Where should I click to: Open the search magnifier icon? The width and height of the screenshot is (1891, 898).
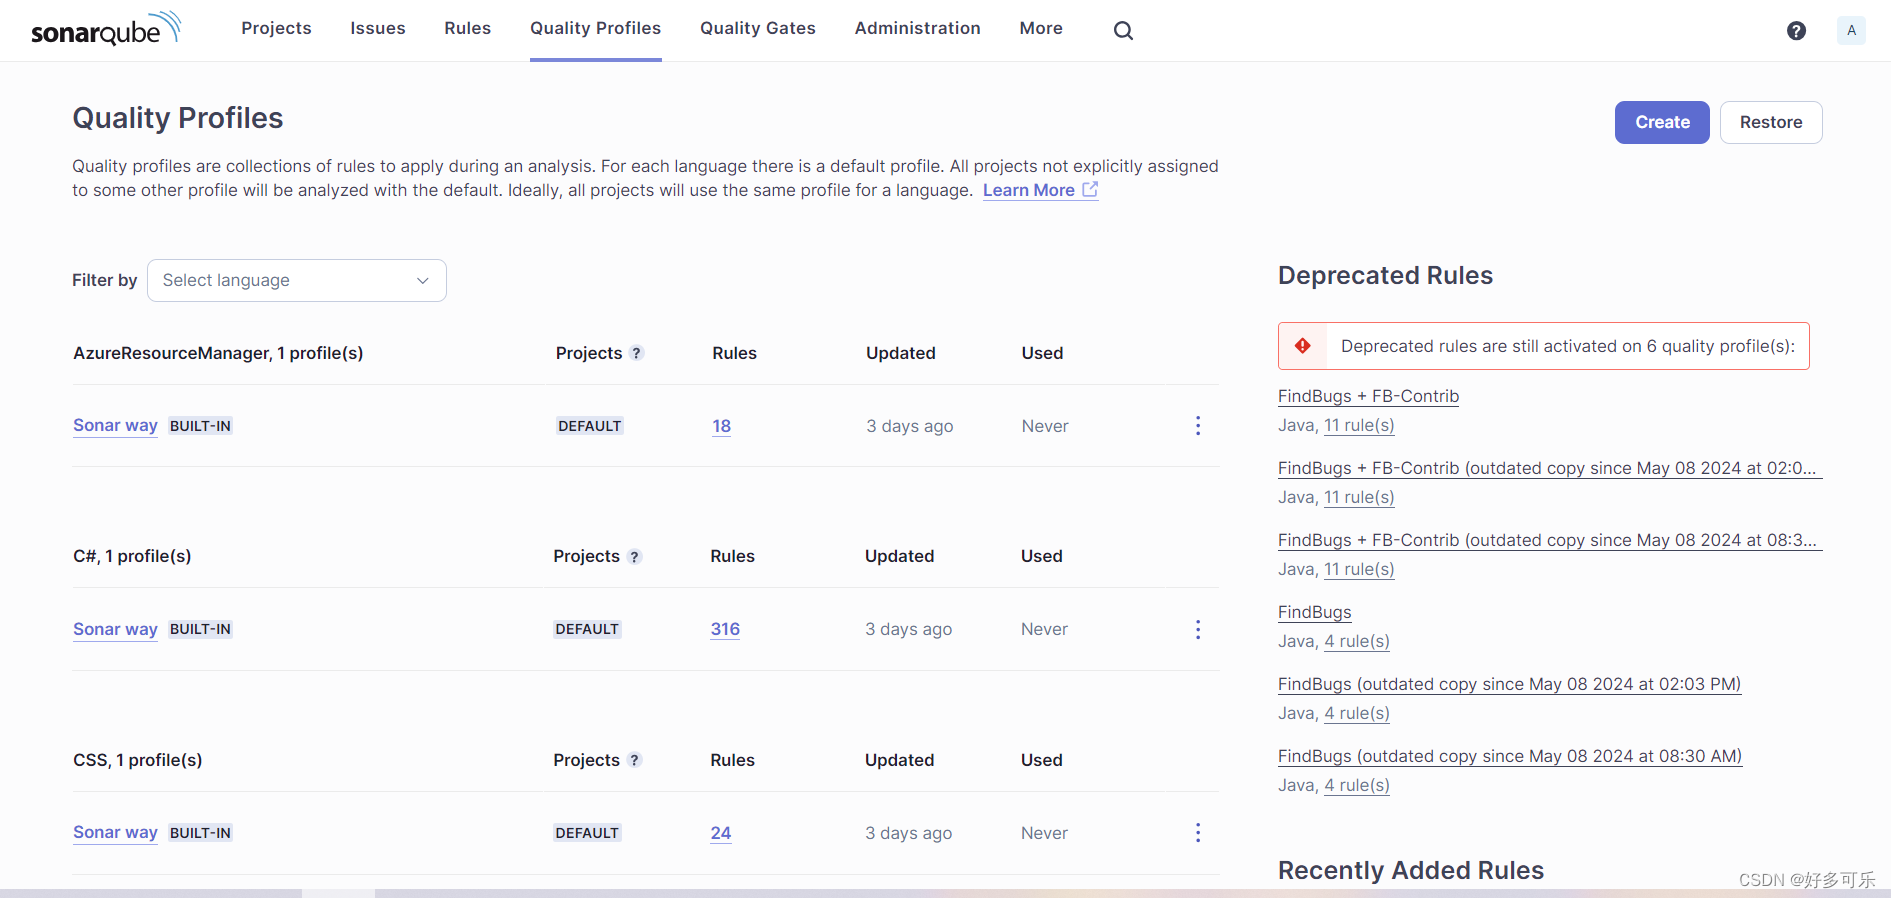pos(1123,31)
